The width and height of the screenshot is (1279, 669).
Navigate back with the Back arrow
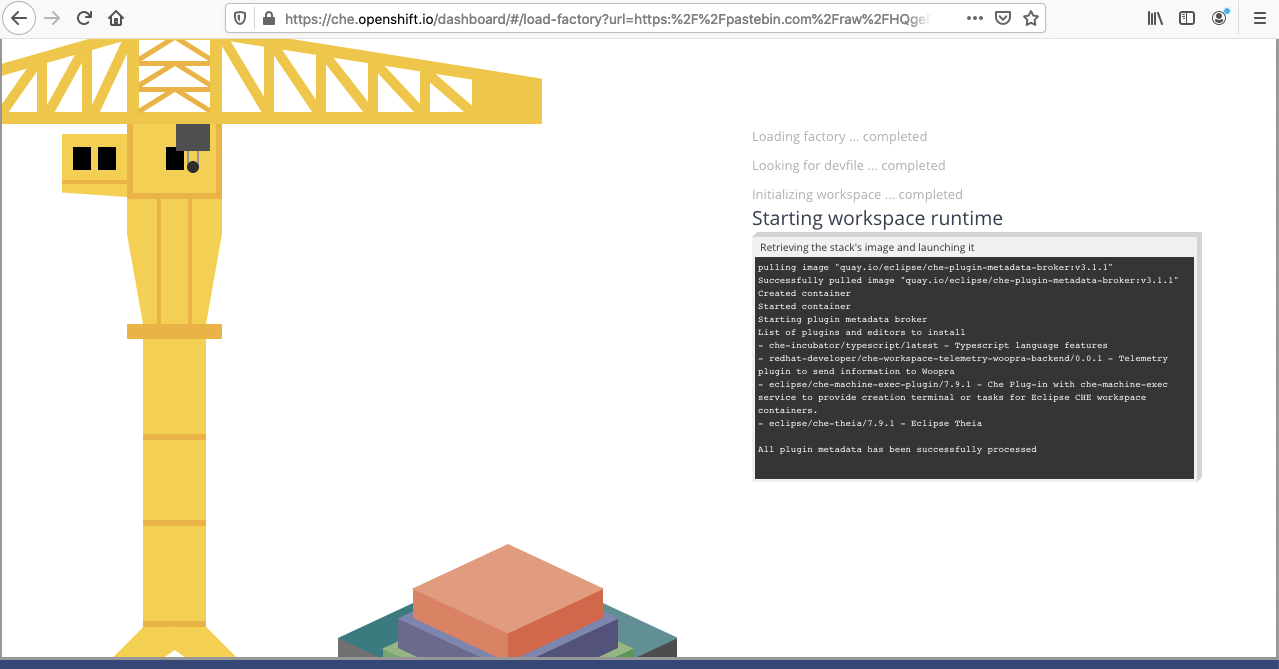tap(18, 17)
